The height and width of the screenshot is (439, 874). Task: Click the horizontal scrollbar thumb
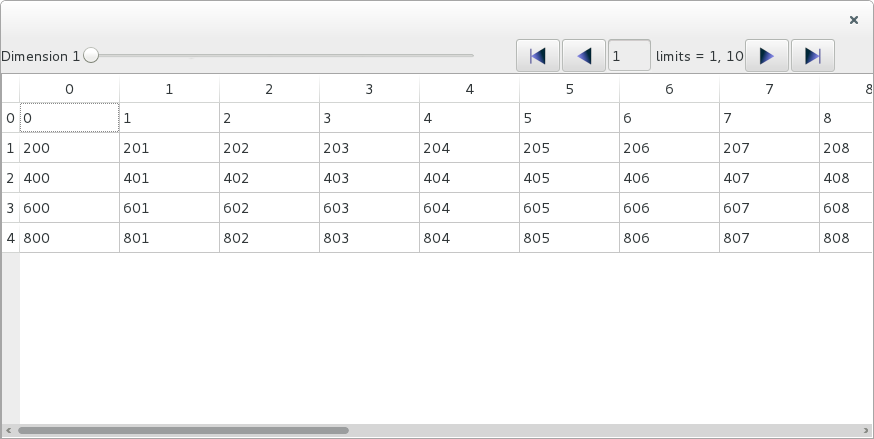pos(183,431)
